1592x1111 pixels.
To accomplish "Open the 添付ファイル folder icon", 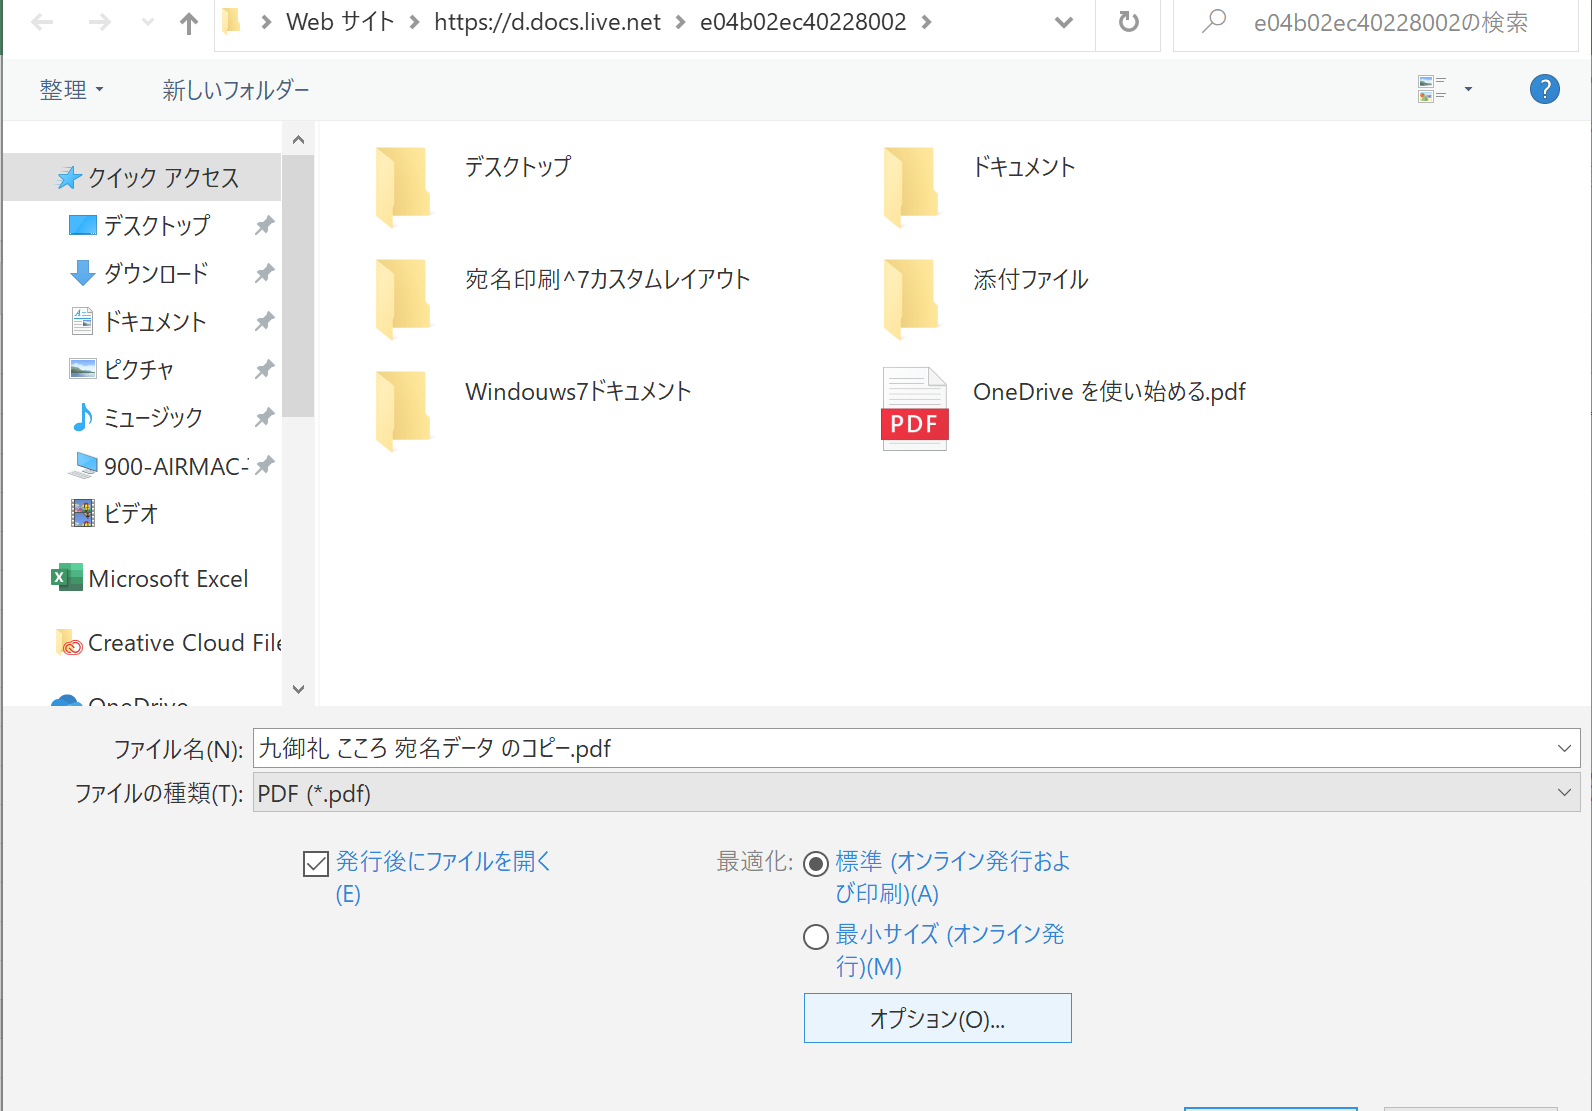I will point(910,297).
